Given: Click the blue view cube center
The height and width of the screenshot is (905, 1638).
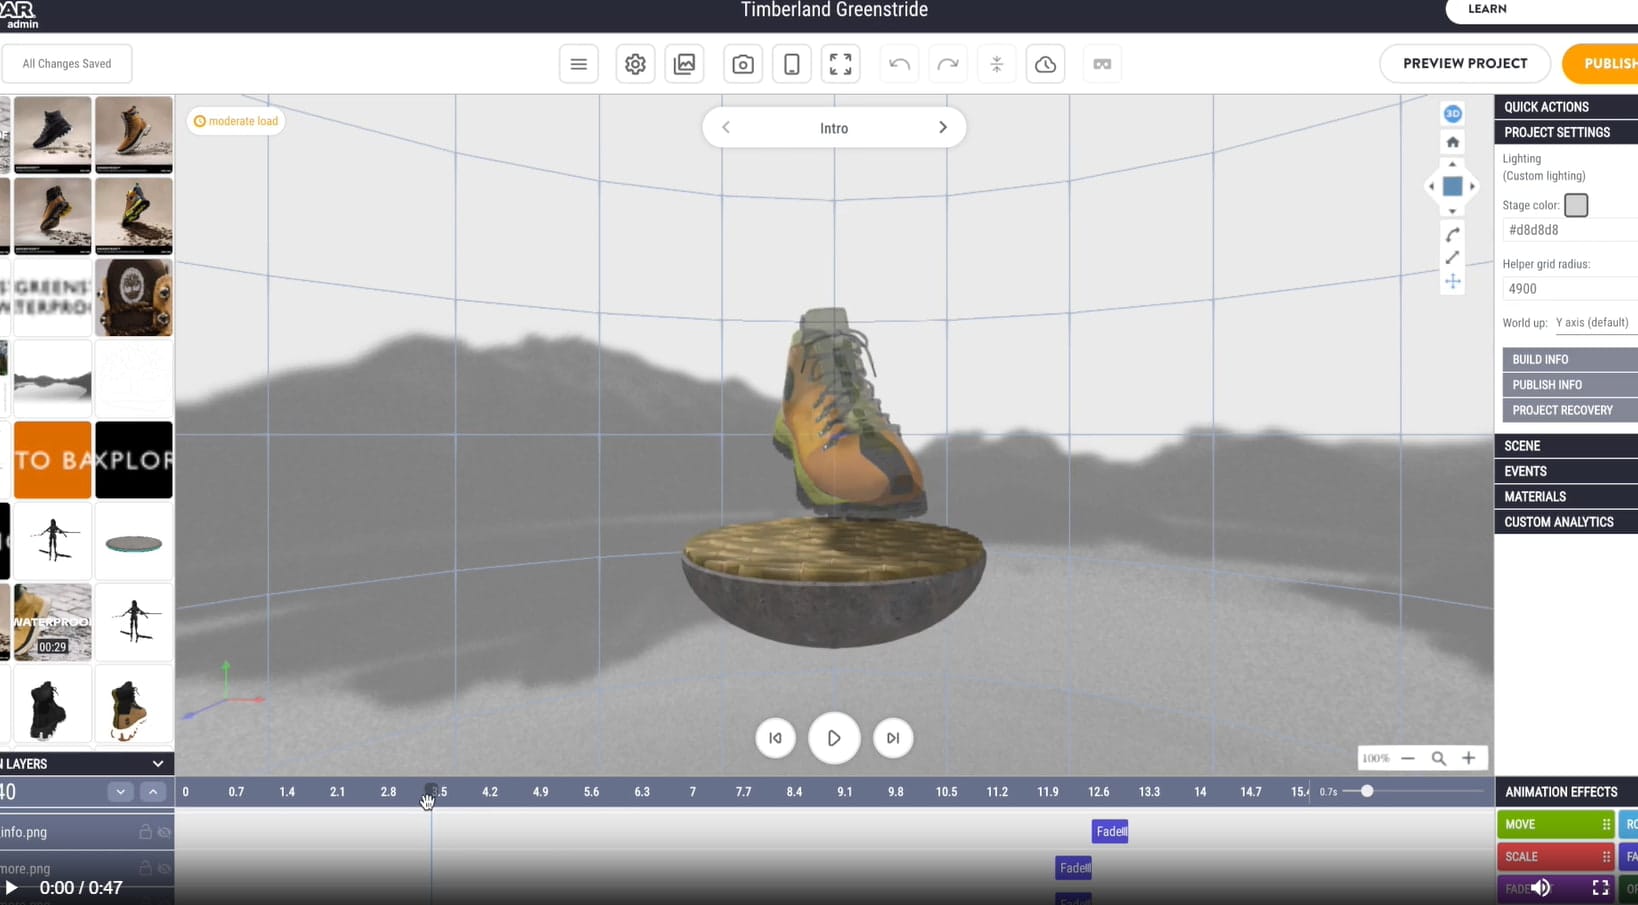Looking at the screenshot, I should [x=1453, y=187].
